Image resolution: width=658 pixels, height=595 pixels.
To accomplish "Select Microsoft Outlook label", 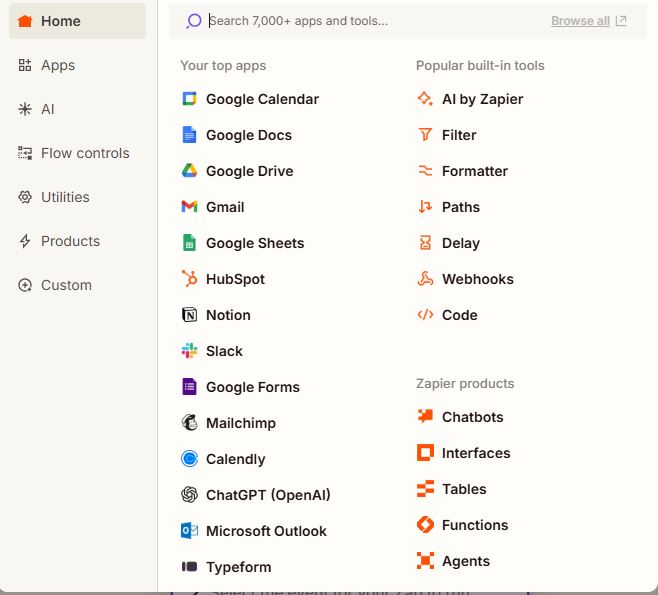I will [266, 531].
